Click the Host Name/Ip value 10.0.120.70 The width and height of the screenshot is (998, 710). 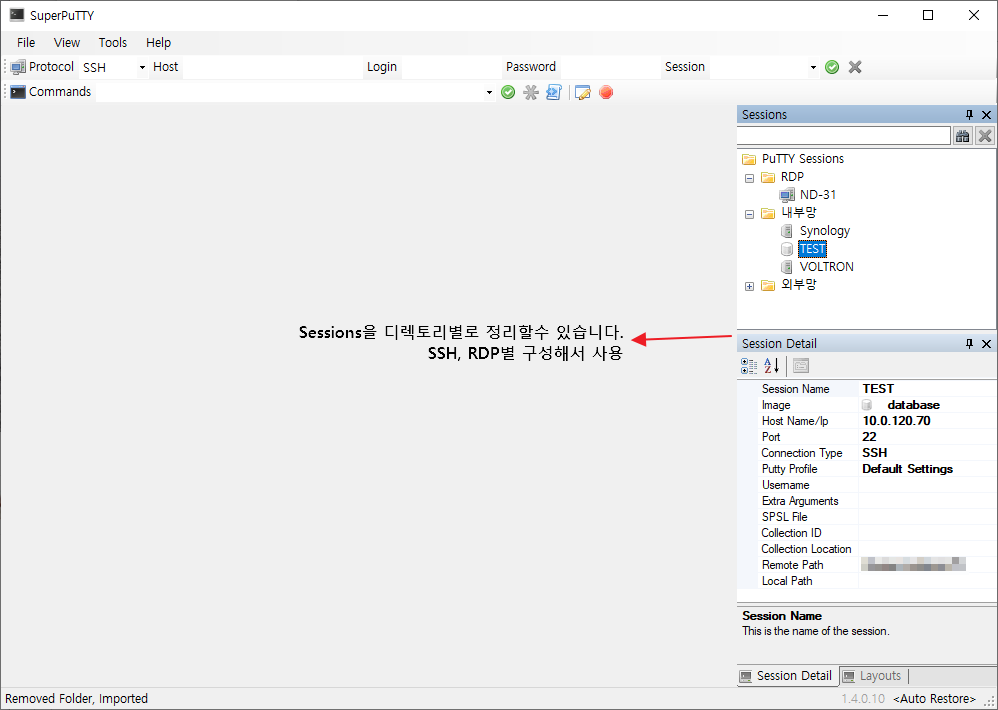896,421
